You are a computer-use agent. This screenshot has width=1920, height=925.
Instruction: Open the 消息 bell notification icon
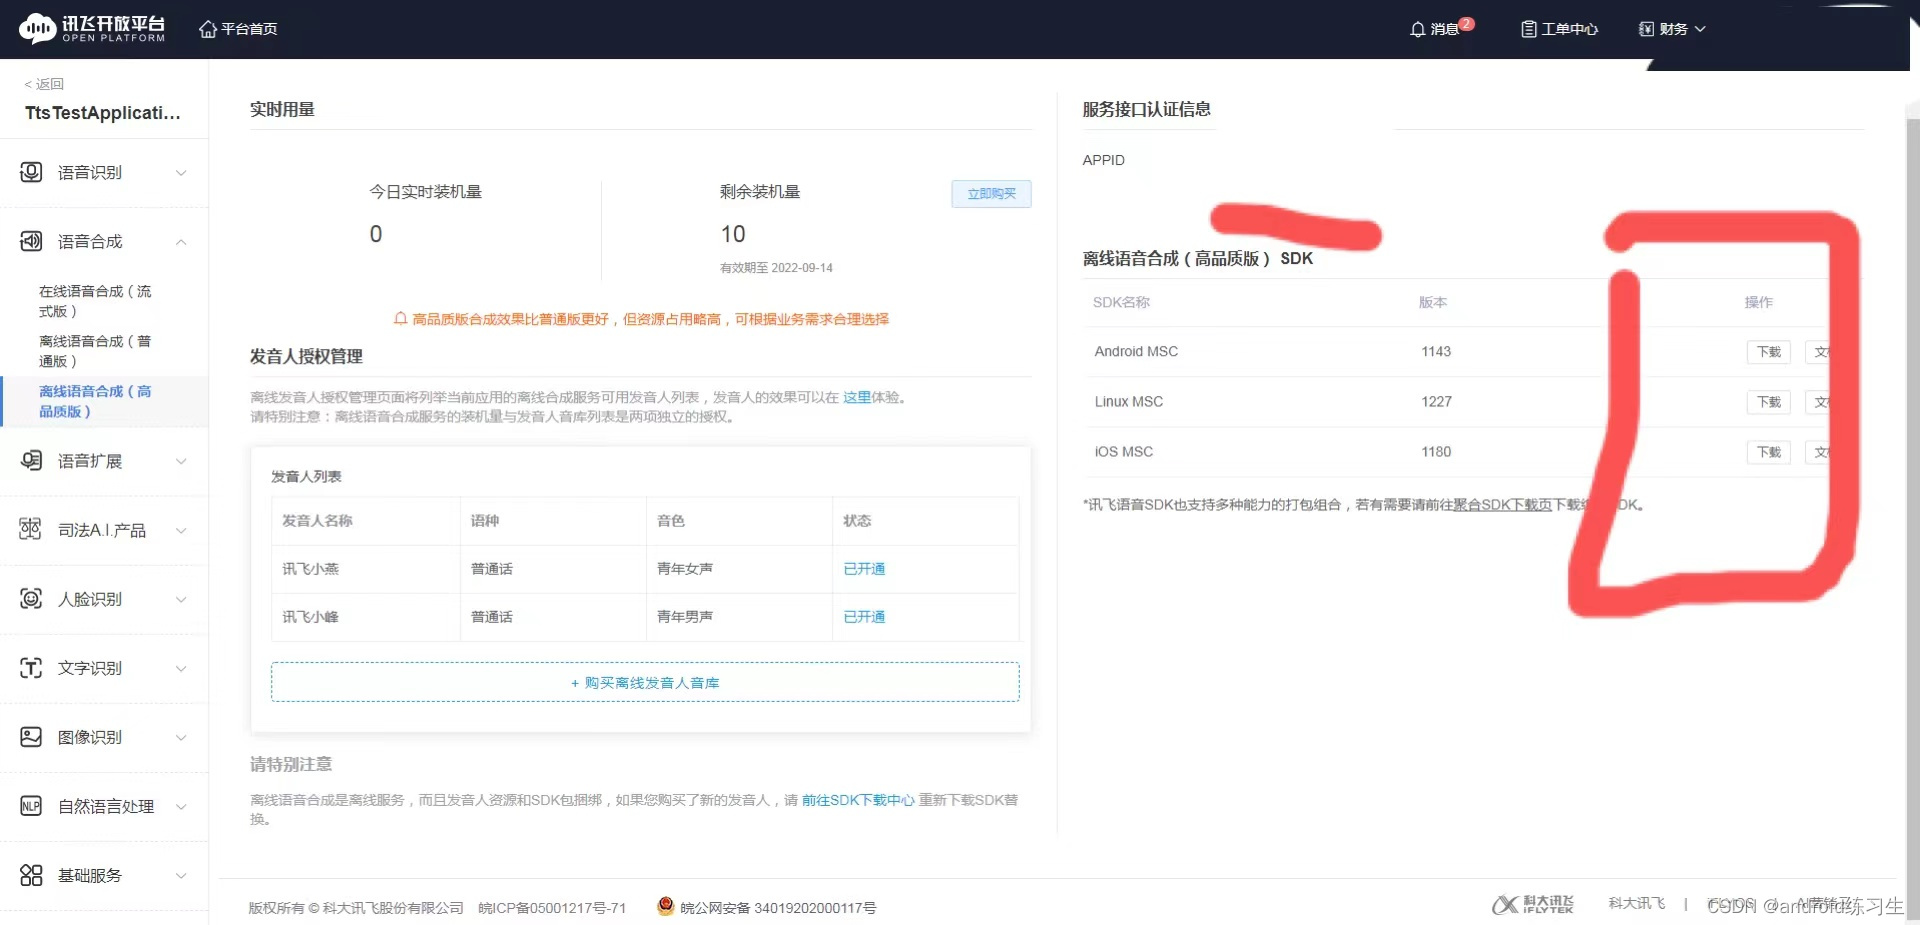tap(1417, 29)
